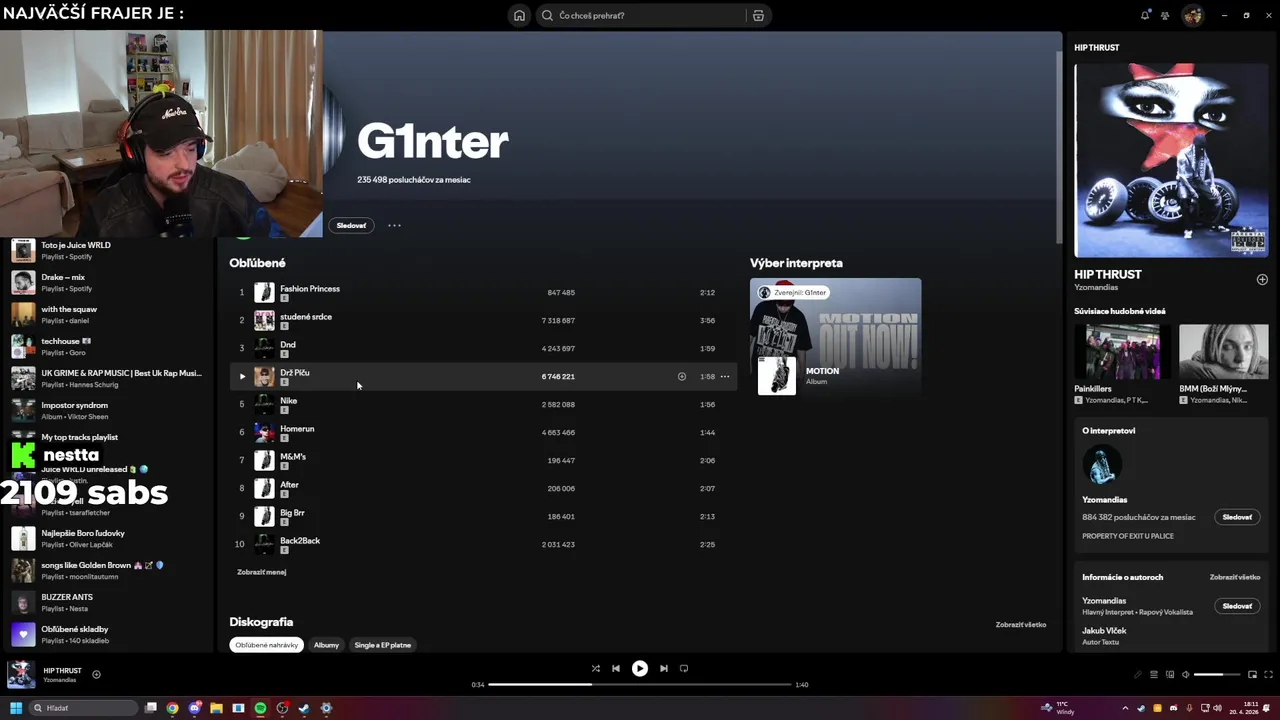The width and height of the screenshot is (1280, 720).
Task: Open Steam from the taskbar
Action: (304, 708)
